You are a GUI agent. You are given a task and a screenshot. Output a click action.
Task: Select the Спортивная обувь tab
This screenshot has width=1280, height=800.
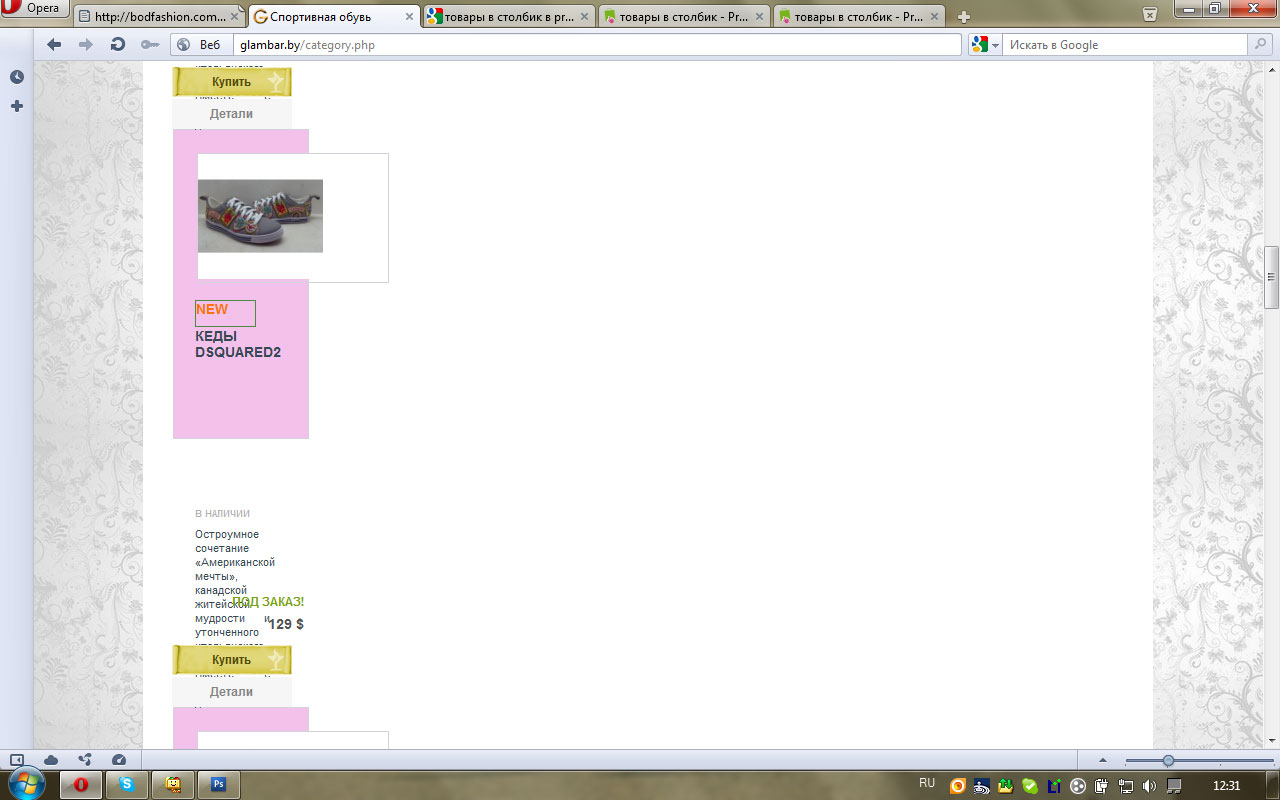click(334, 17)
